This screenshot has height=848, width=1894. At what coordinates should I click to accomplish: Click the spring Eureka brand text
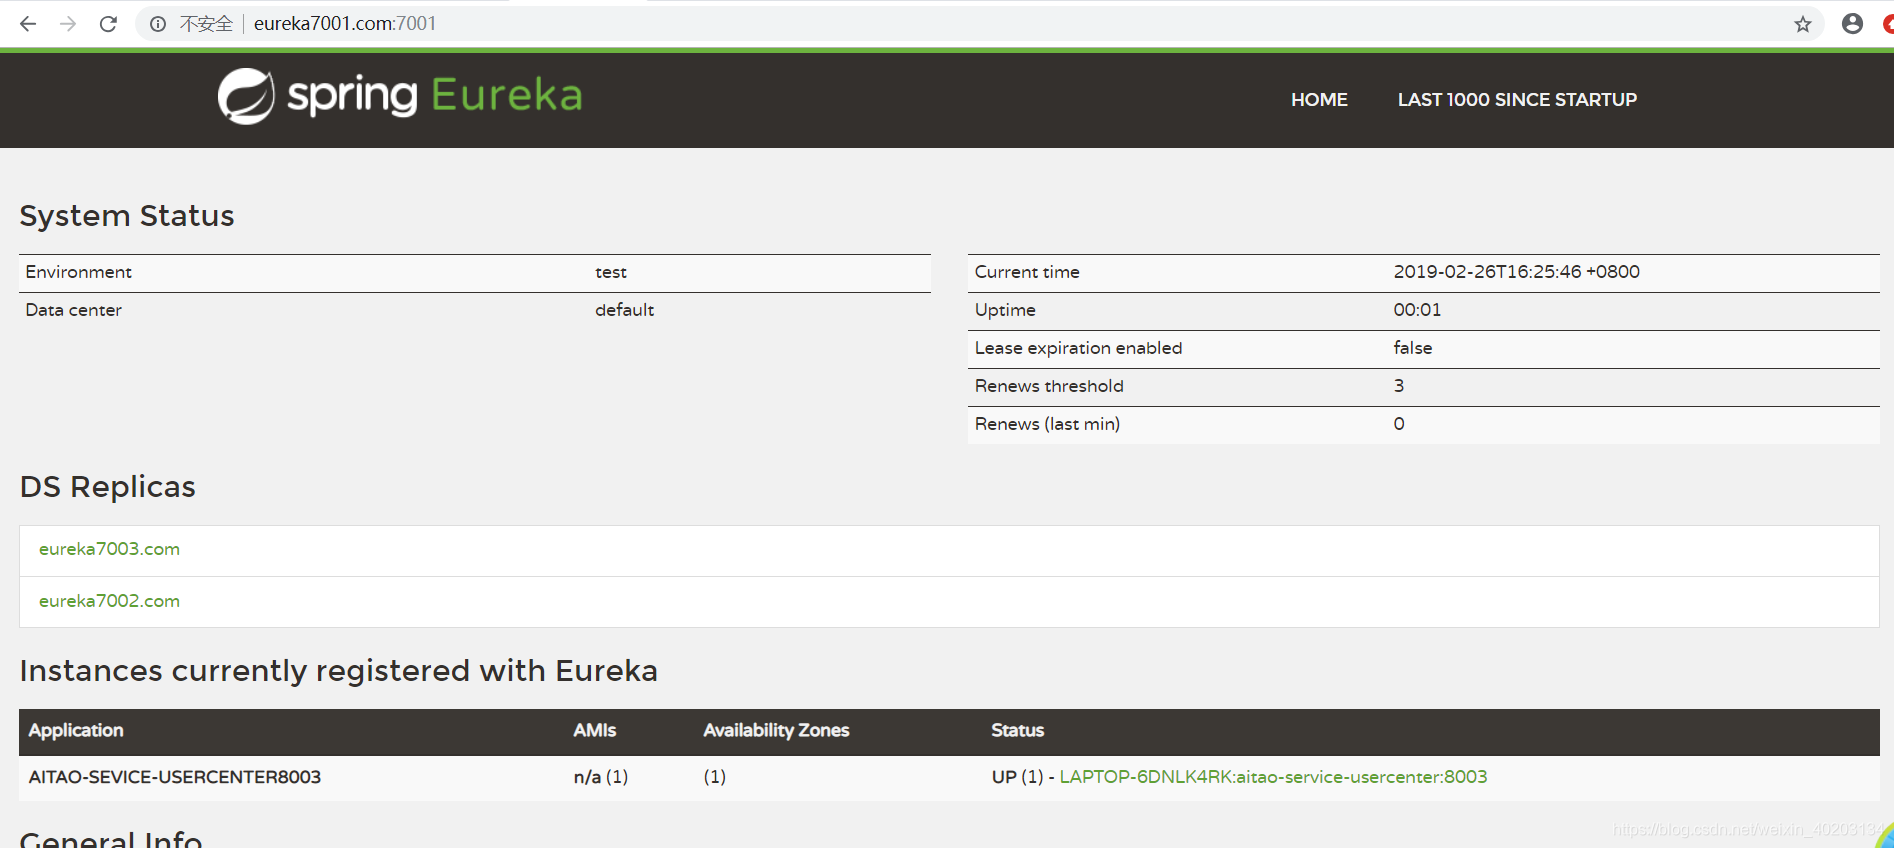pos(435,96)
